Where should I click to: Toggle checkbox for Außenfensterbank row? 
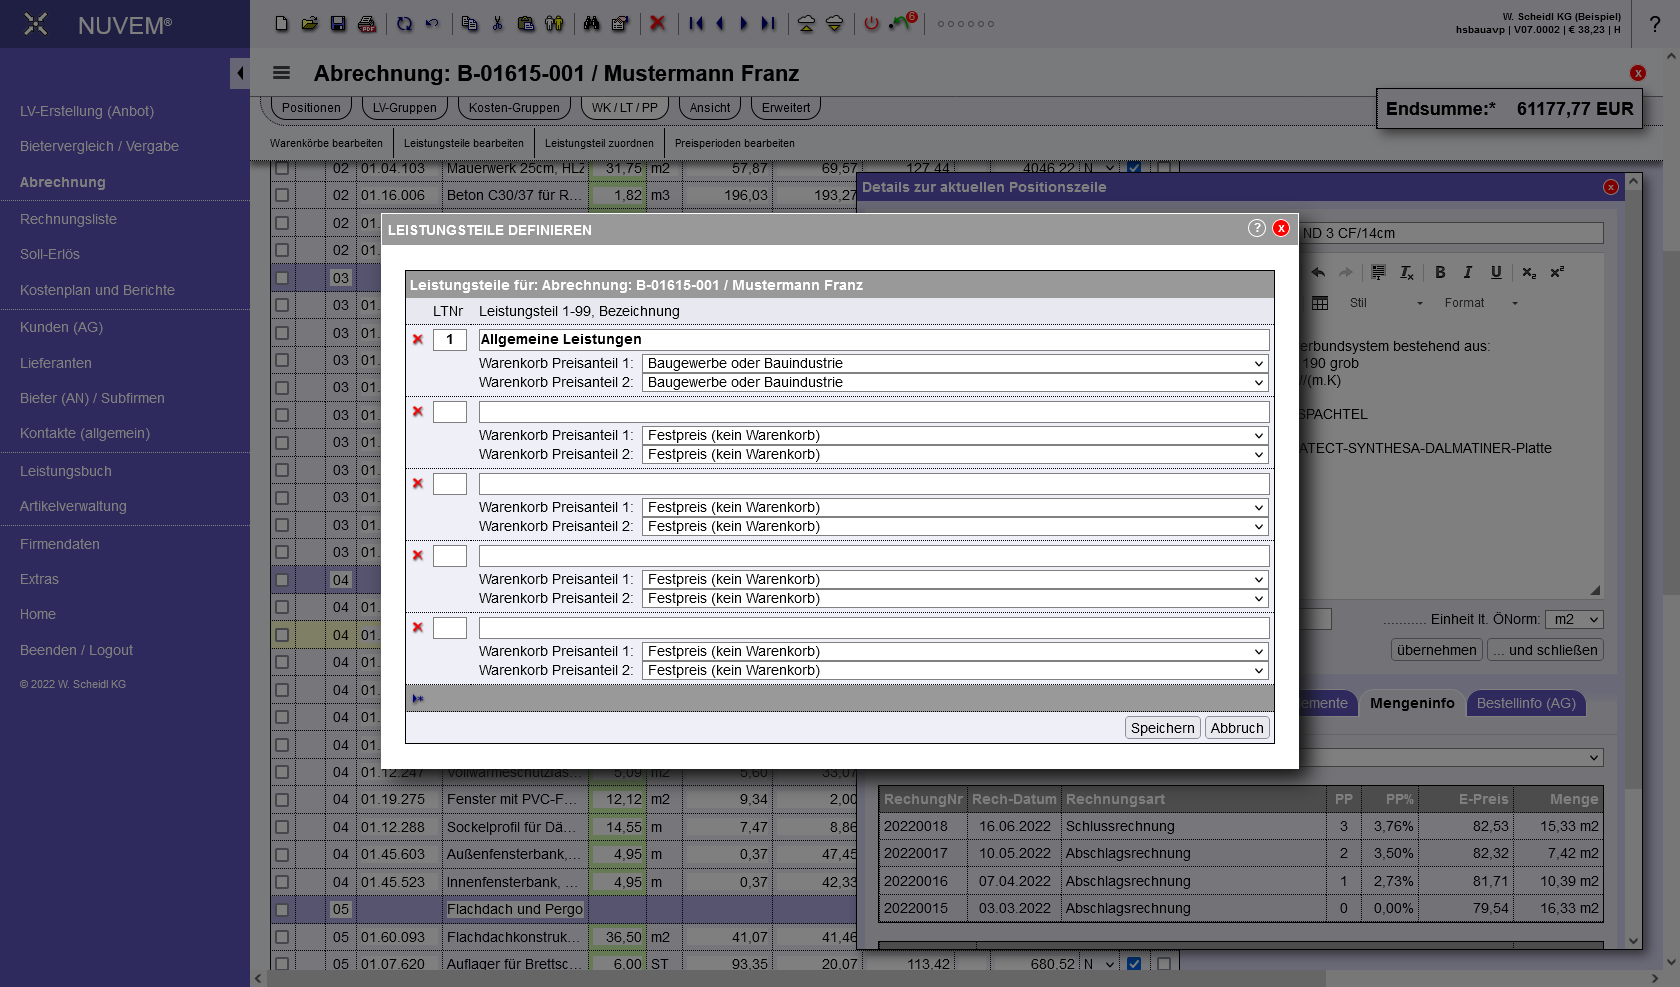tap(282, 855)
